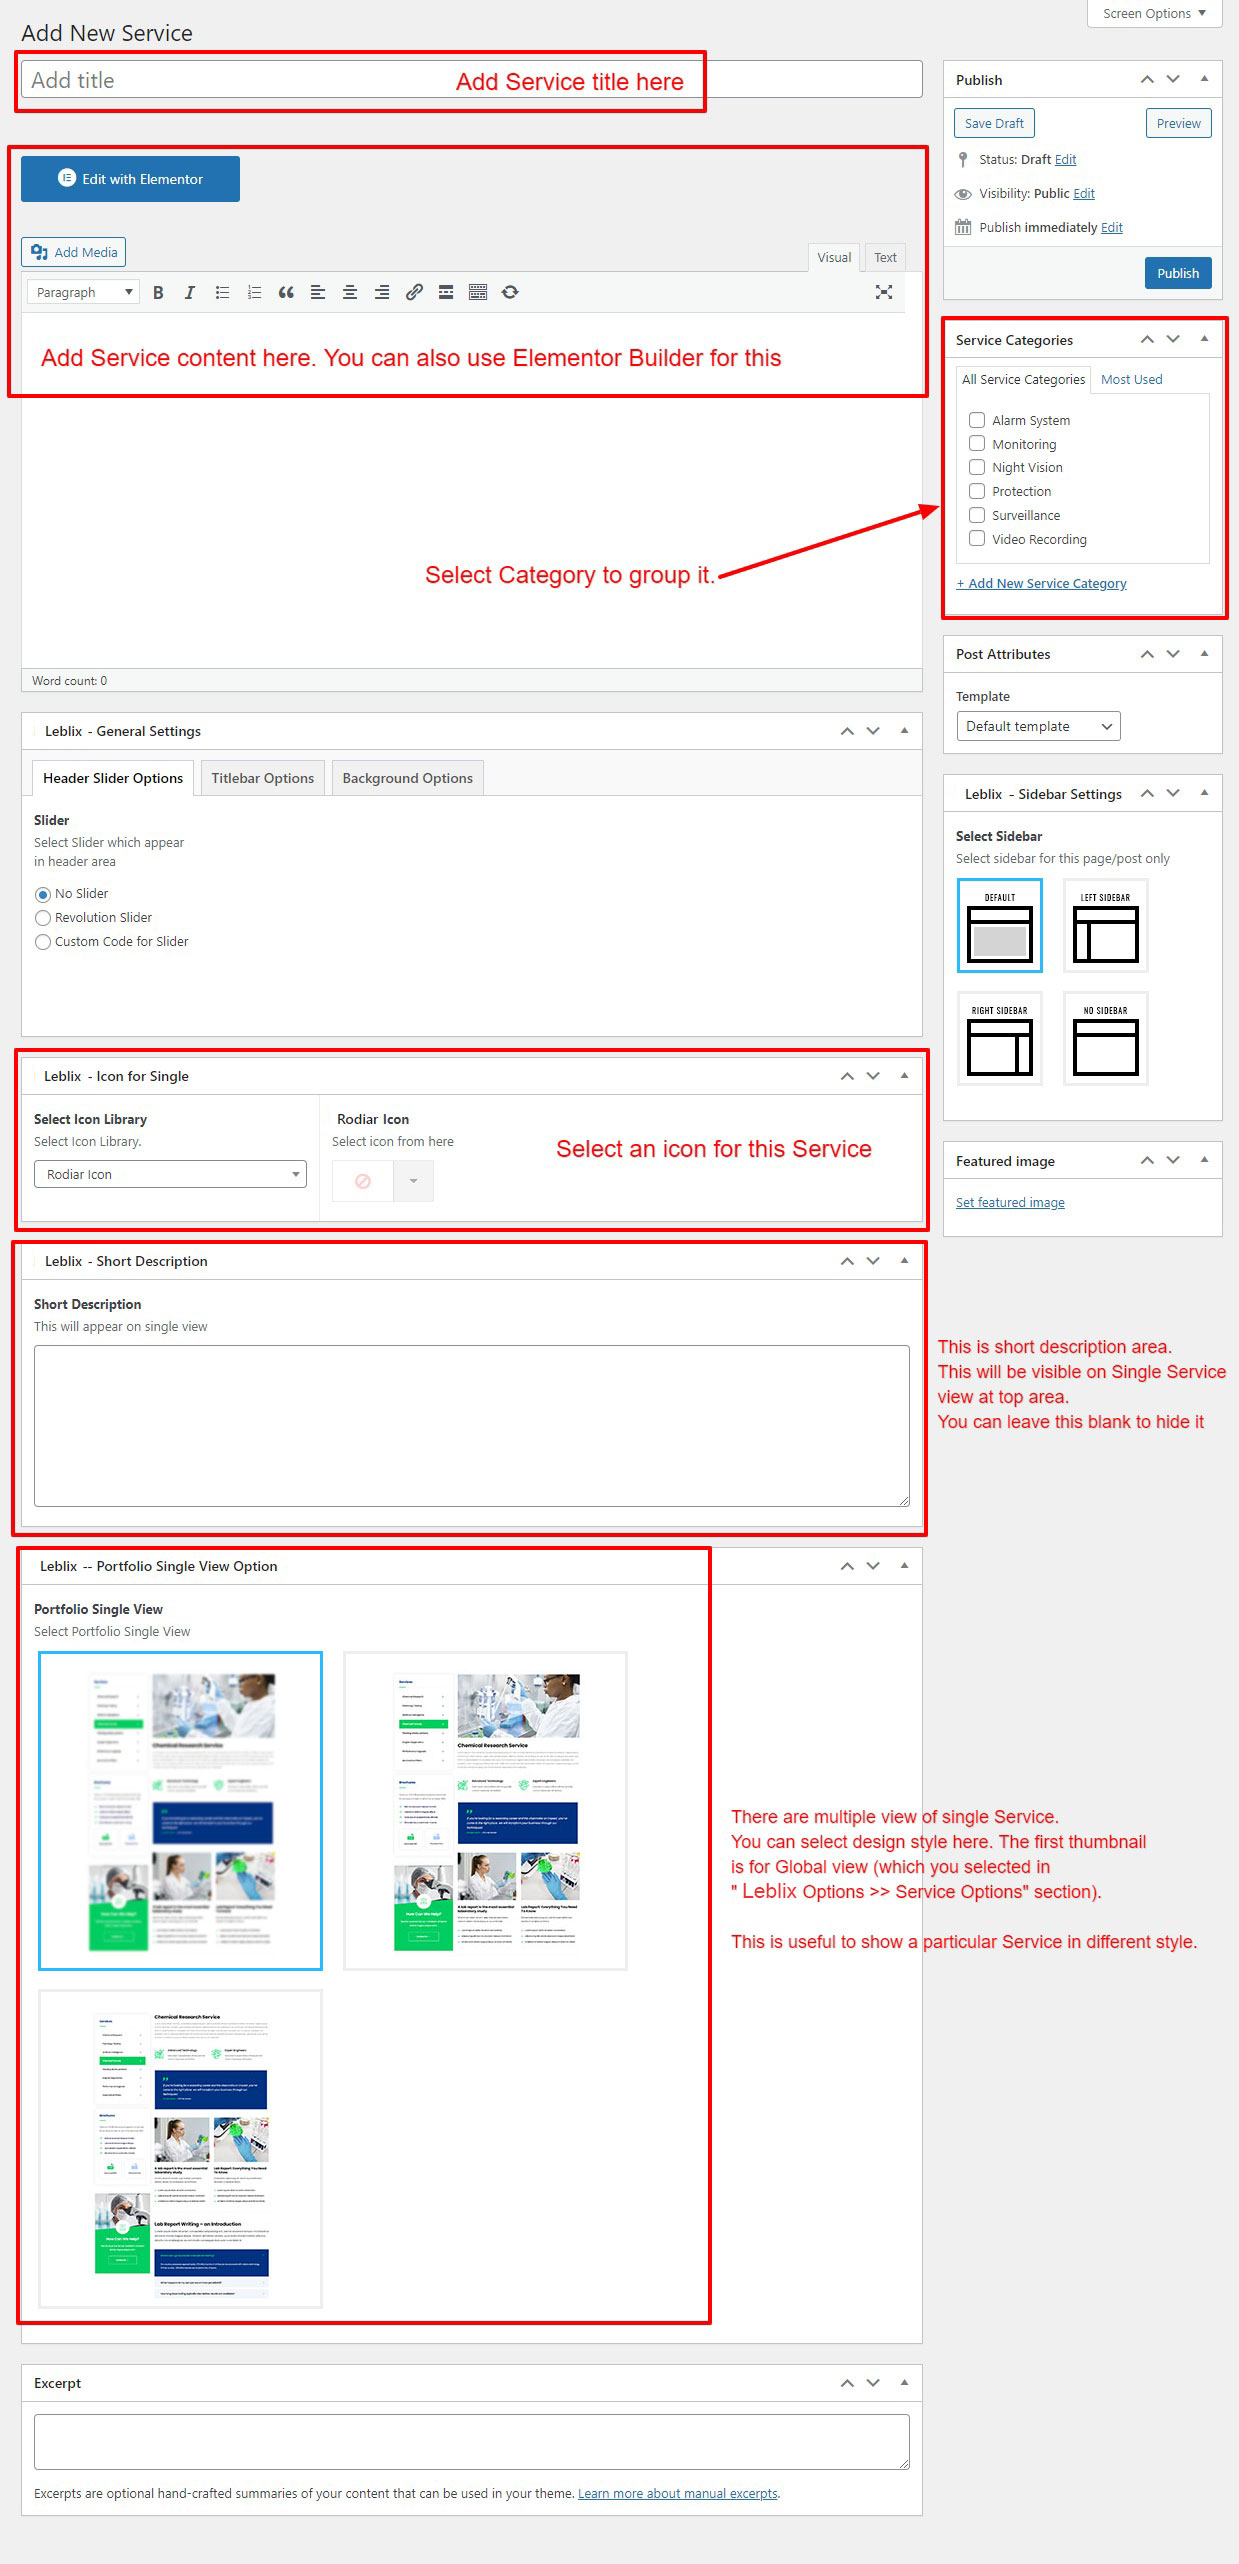
Task: Apply italic formatting in editor toolbar
Action: [x=190, y=292]
